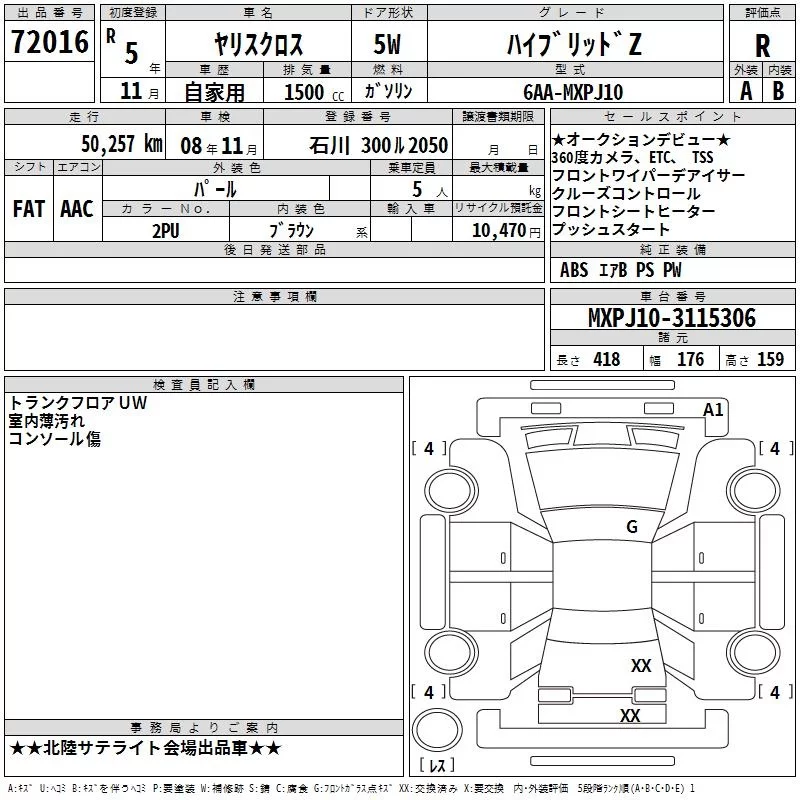The height and width of the screenshot is (800, 800).
Task: Select chassis number MXPJ10-3115306
Action: pyautogui.click(x=672, y=318)
